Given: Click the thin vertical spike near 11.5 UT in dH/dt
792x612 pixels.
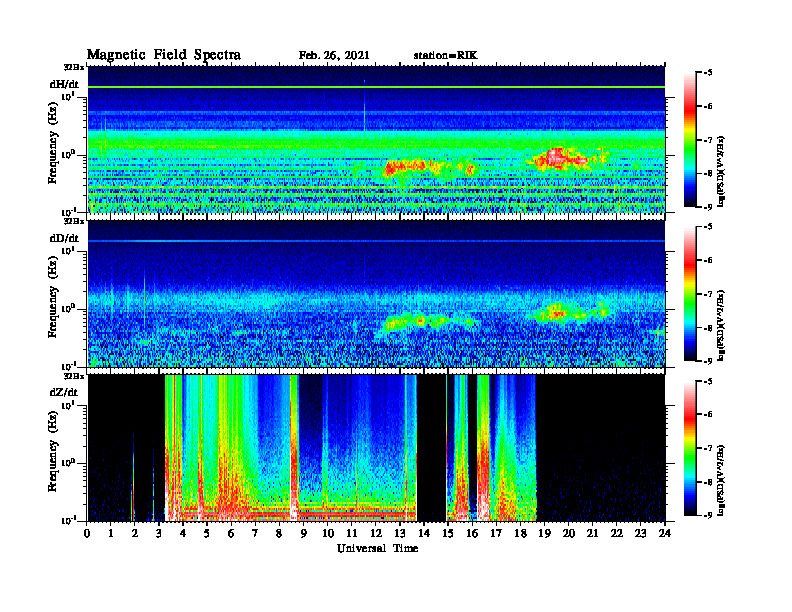Looking at the screenshot, I should coord(364,106).
